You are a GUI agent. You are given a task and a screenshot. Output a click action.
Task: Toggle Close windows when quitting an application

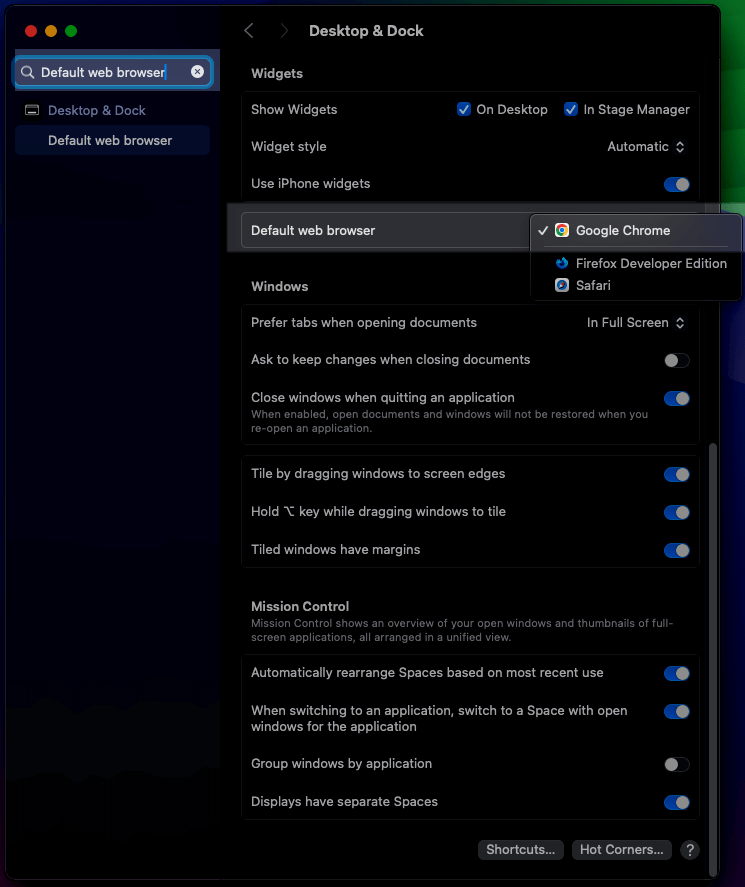click(677, 398)
